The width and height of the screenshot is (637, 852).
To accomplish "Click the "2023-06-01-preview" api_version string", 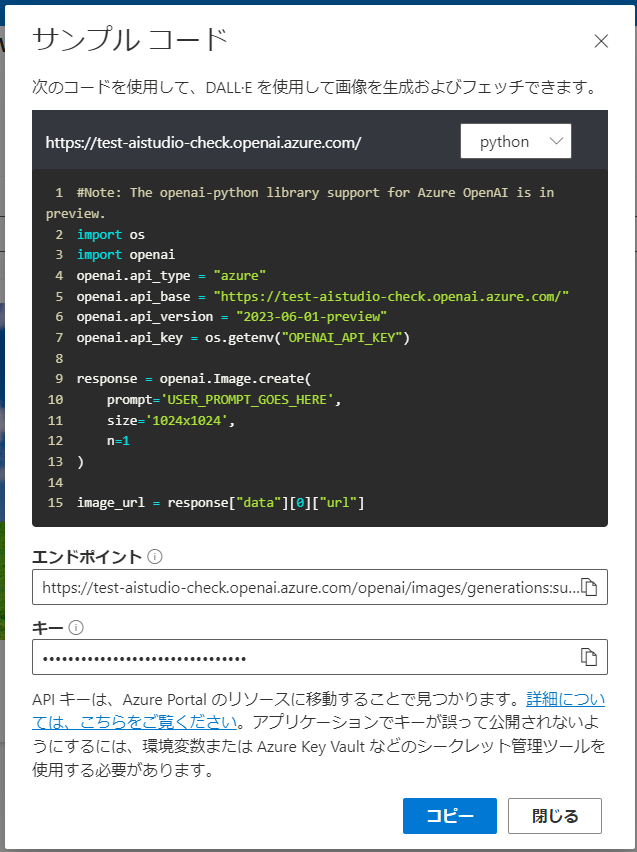I will pos(311,317).
